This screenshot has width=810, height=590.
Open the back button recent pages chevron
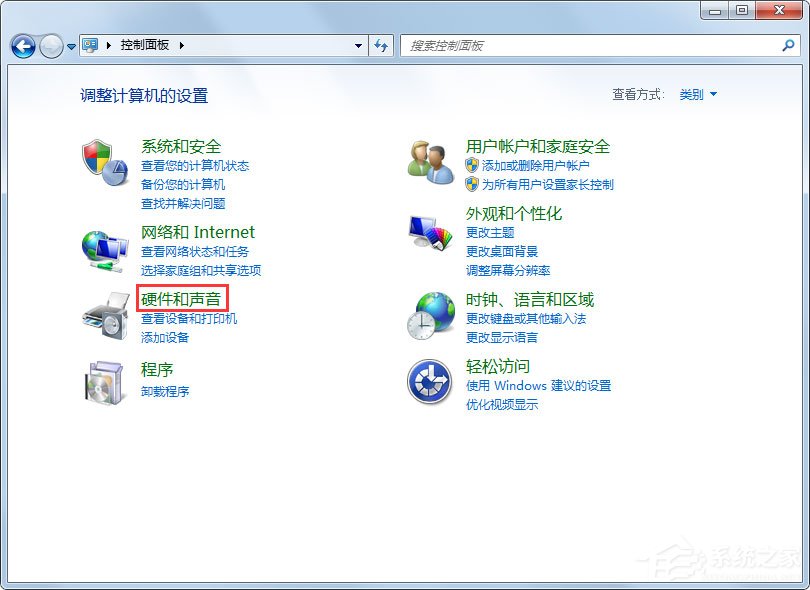tap(70, 46)
